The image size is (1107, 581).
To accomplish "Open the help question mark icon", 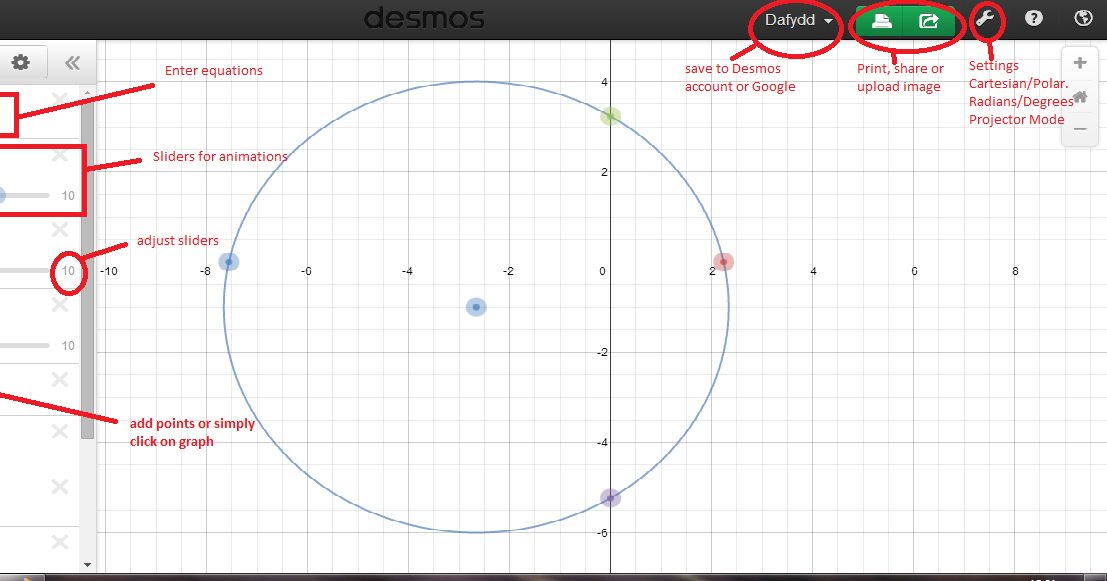I will coord(1034,19).
